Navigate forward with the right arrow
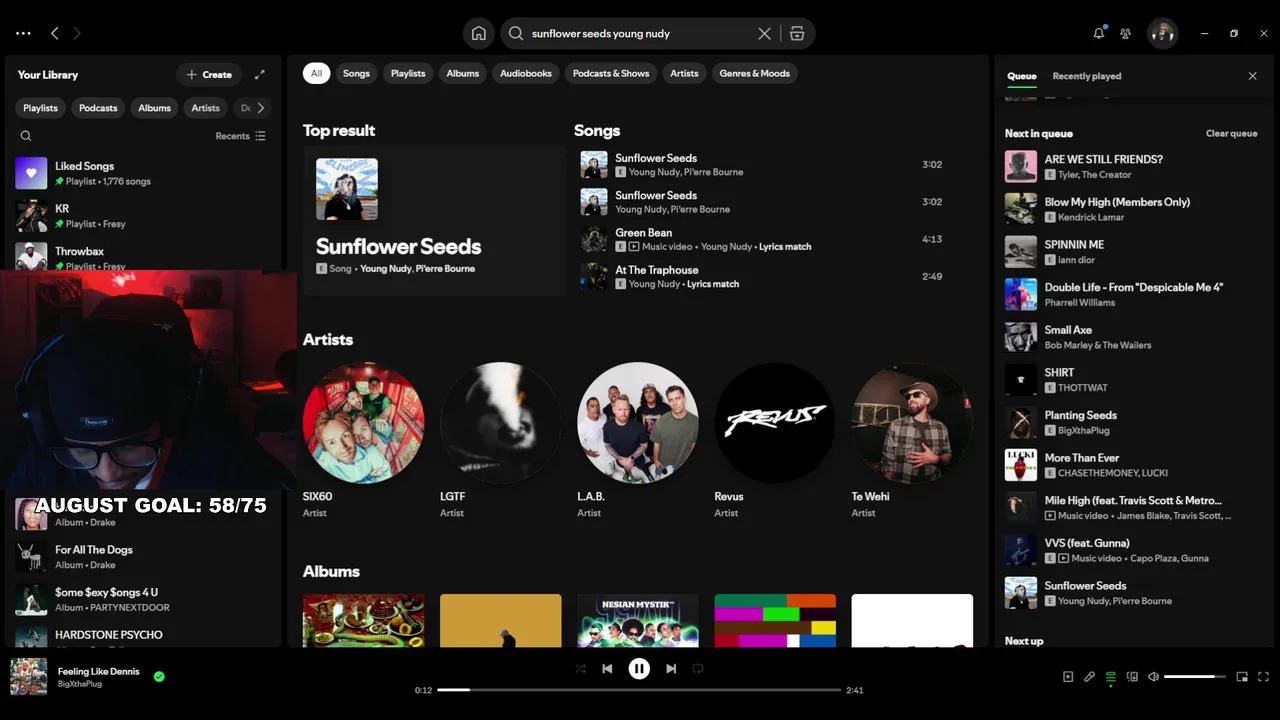The width and height of the screenshot is (1280, 720). pyautogui.click(x=76, y=33)
